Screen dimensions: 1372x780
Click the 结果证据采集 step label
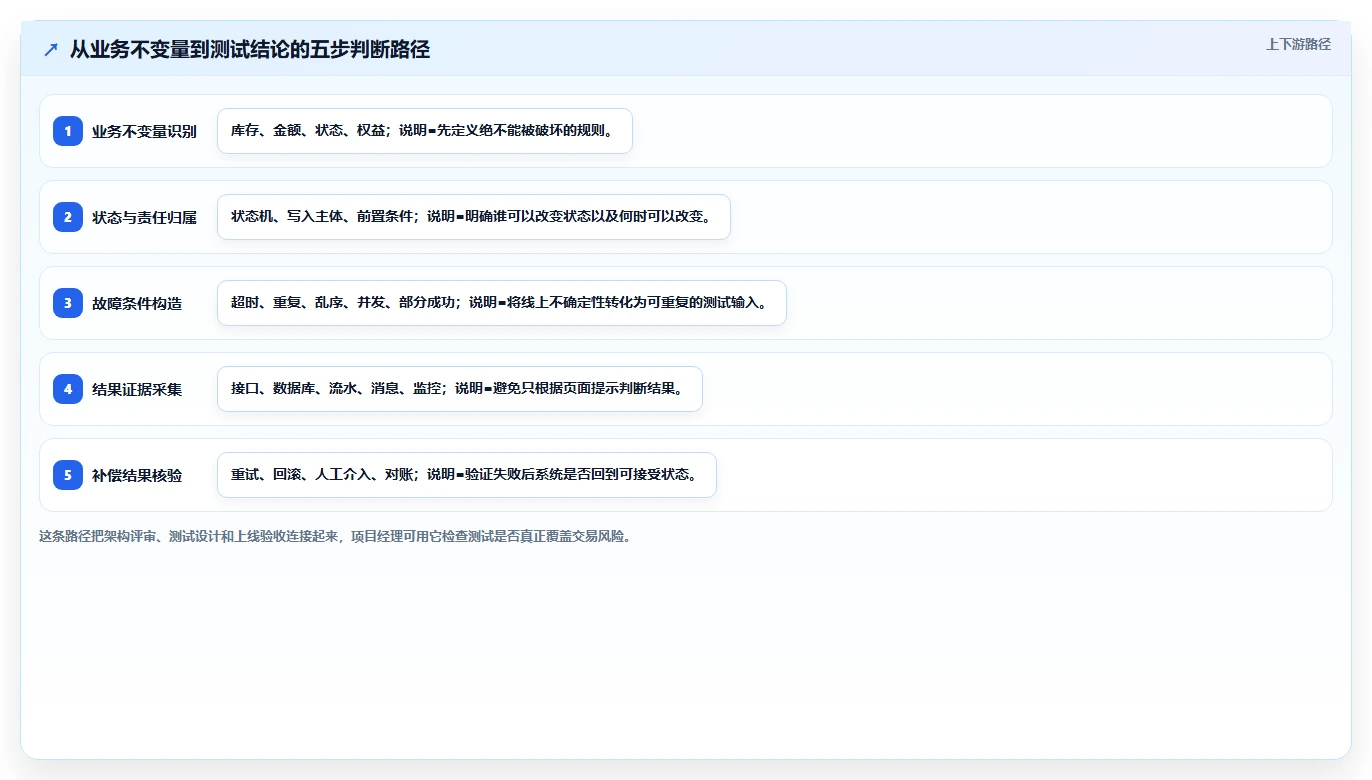tap(137, 389)
